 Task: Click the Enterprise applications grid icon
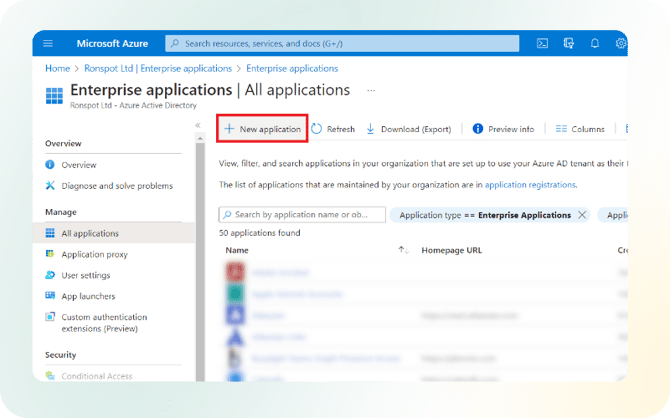click(x=54, y=95)
